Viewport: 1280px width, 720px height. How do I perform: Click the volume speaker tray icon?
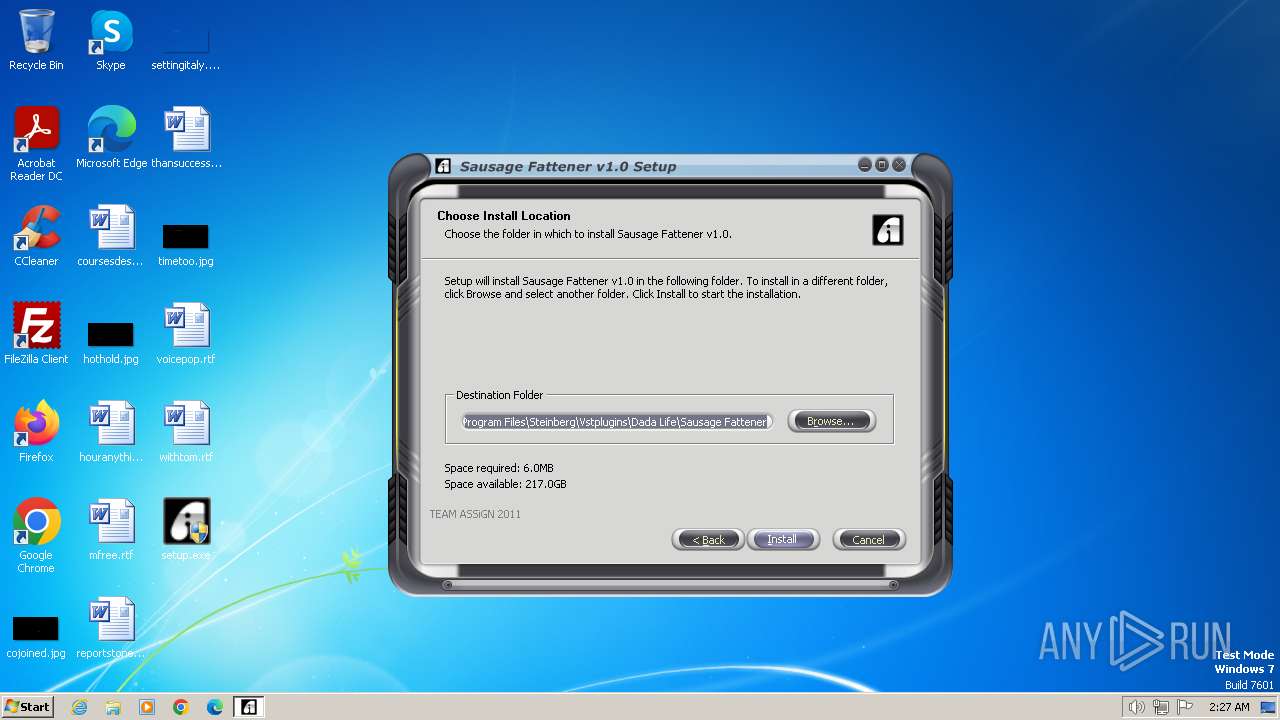(x=1136, y=707)
